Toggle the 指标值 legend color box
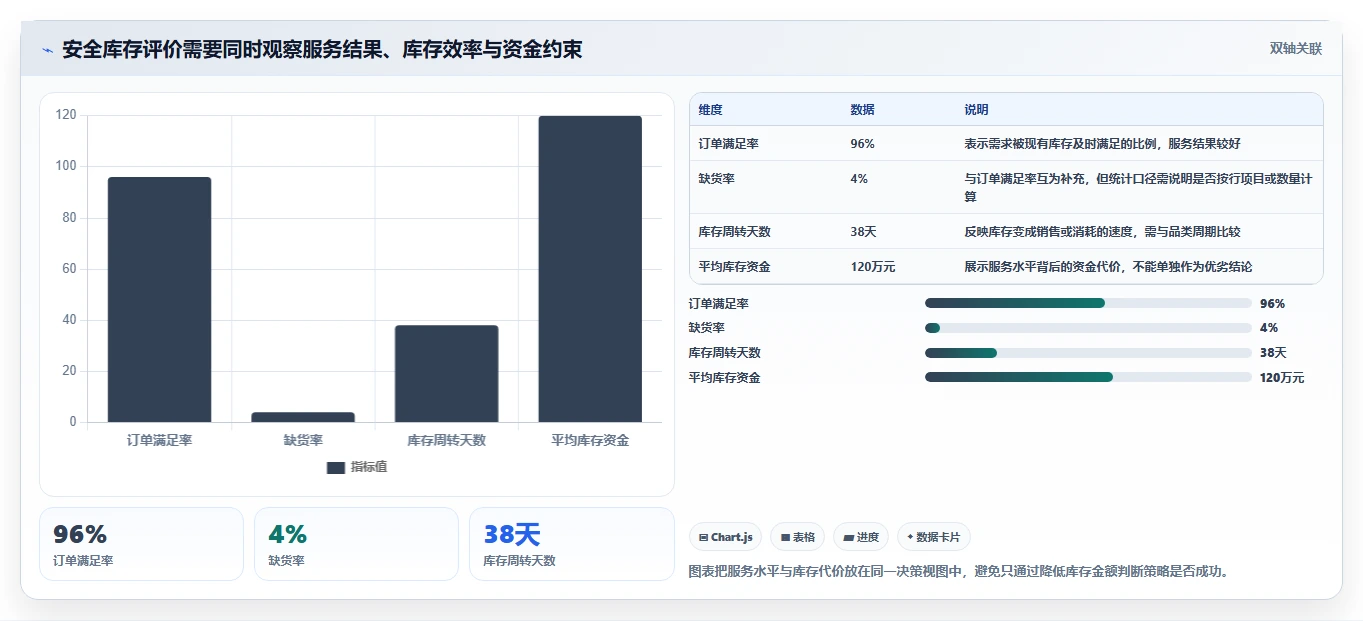Screen dimensions: 1363x621 tap(336, 467)
